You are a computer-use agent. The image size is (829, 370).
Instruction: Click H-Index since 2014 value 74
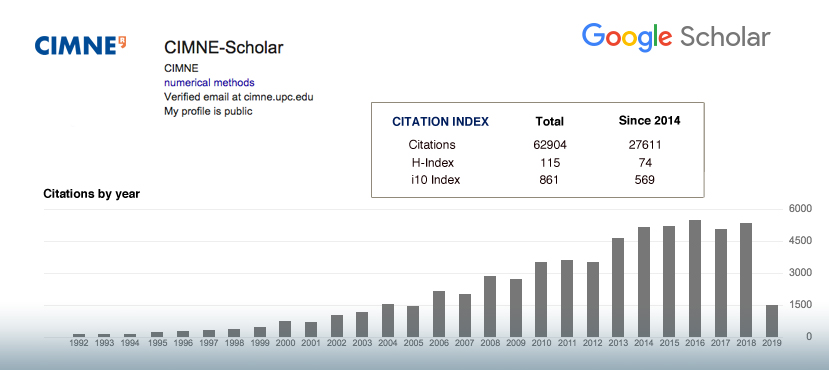point(645,163)
